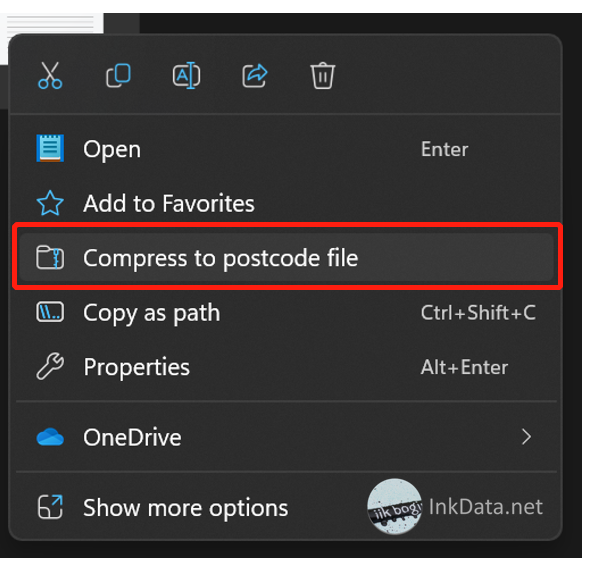Screen dimensions: 589x573
Task: Click the OneDrive cloud icon
Action: [x=50, y=437]
